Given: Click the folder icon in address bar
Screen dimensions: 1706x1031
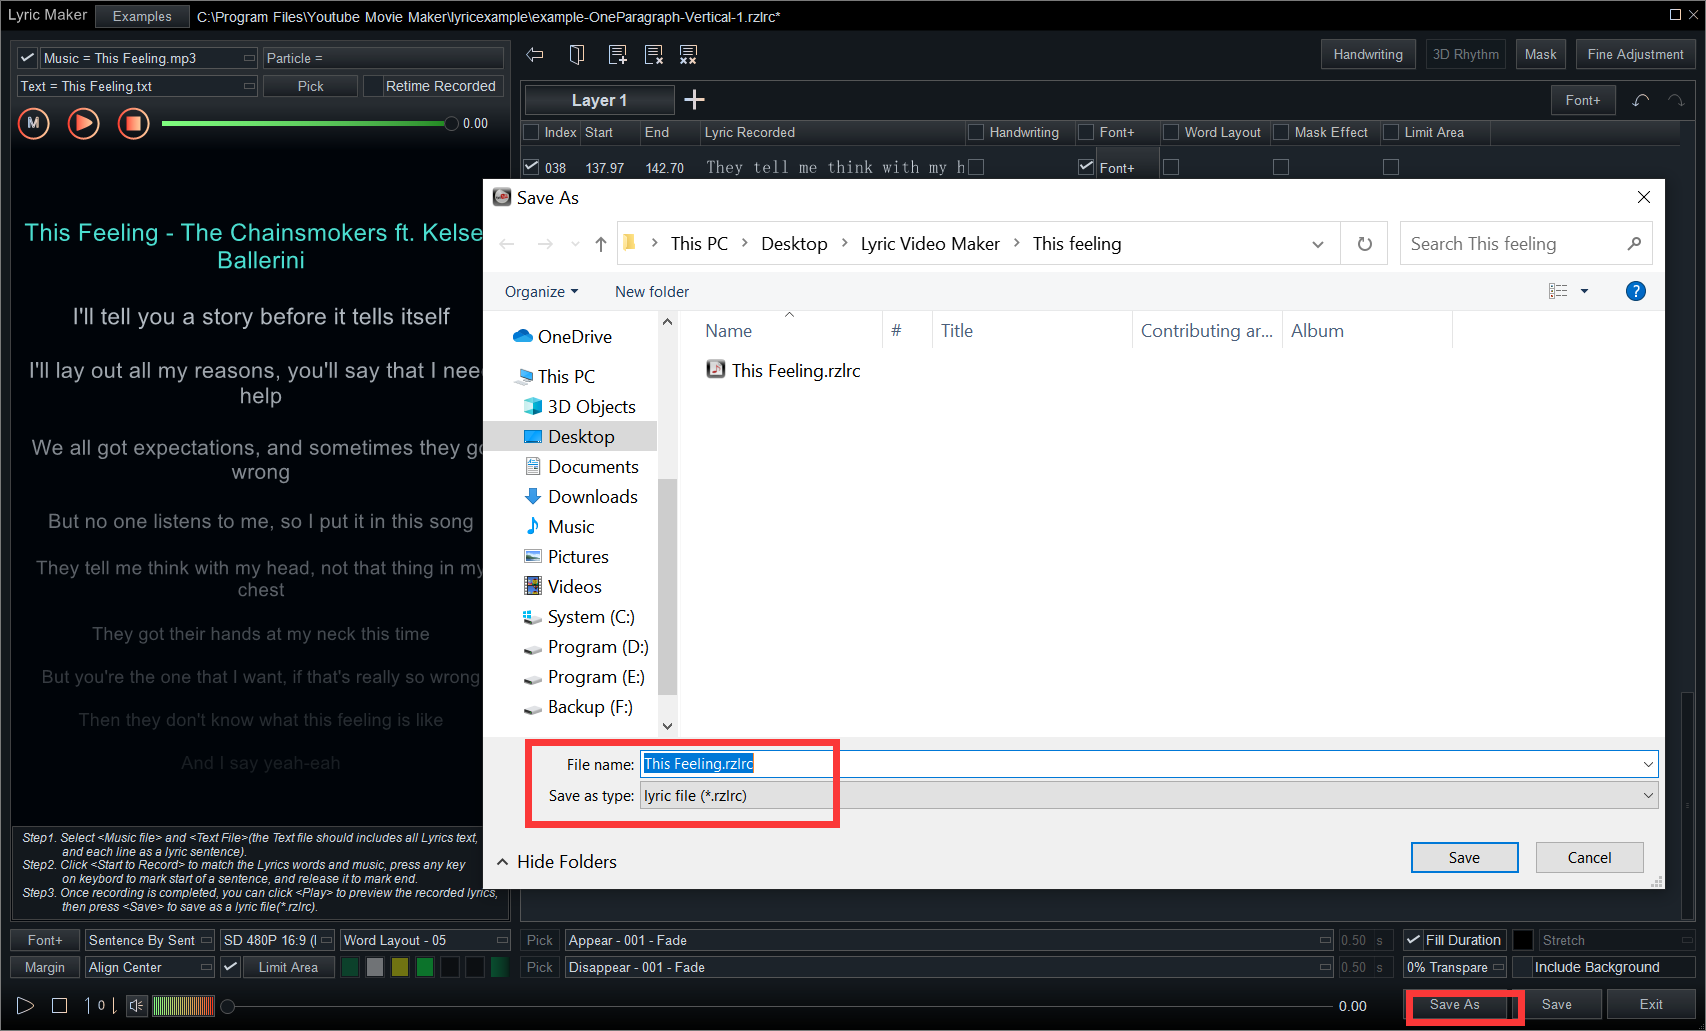Looking at the screenshot, I should pos(629,243).
